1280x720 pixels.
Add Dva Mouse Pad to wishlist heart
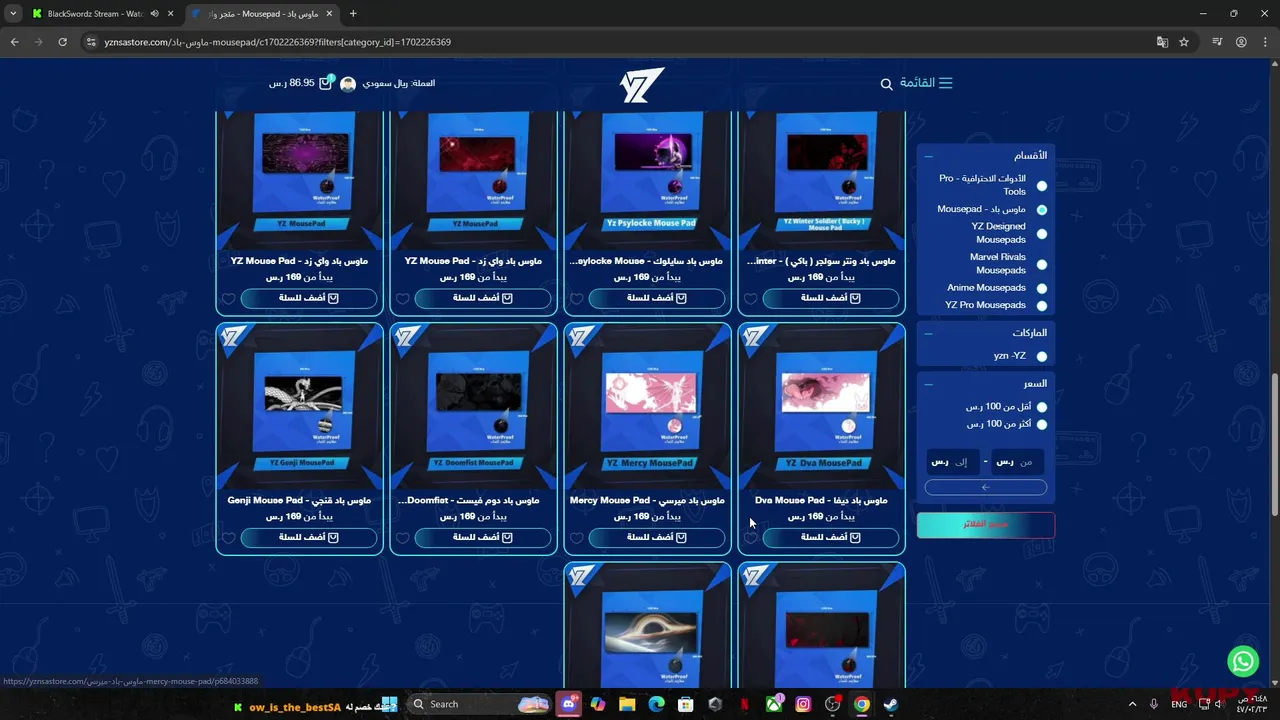tap(751, 538)
